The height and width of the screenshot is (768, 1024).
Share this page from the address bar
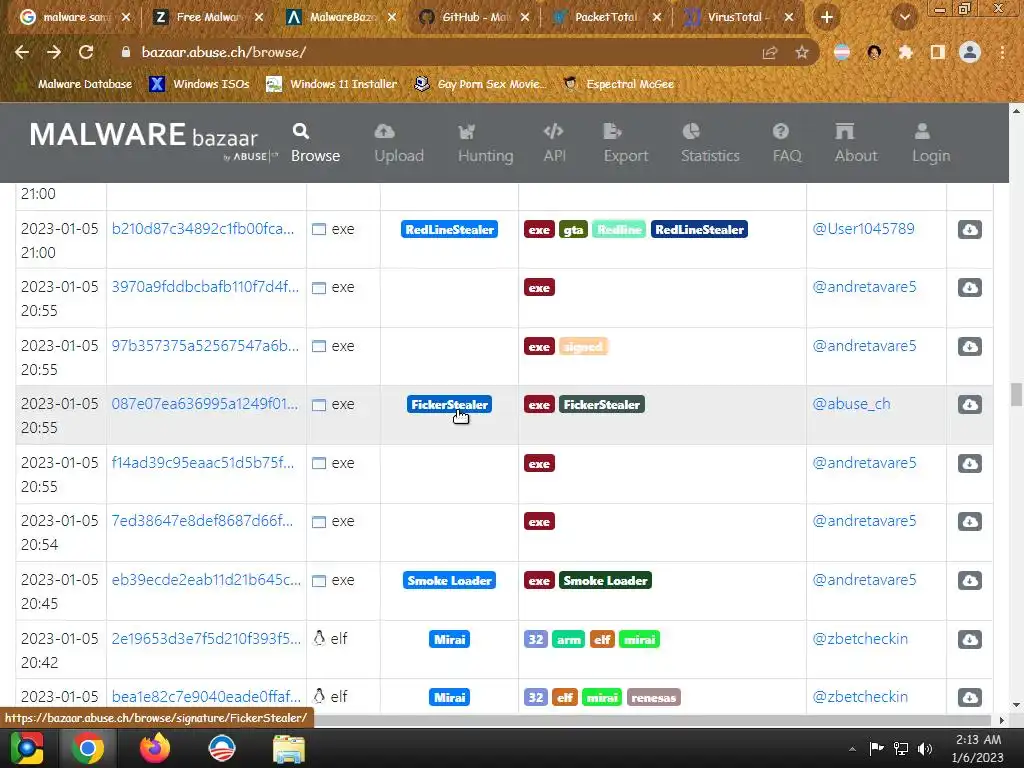pos(770,52)
